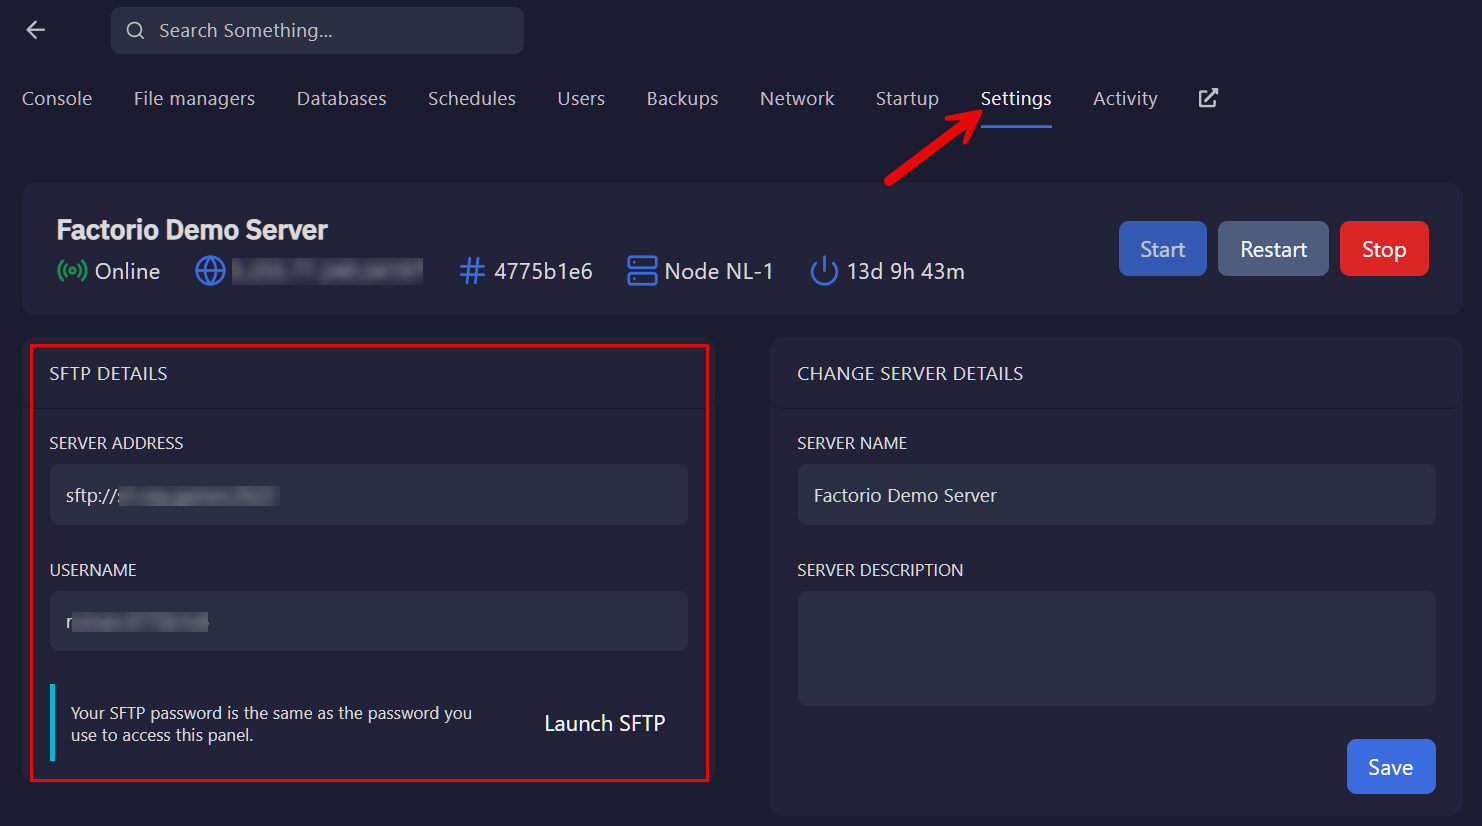This screenshot has height=826, width=1482.
Task: Click the external link icon beside Activity
Action: click(1207, 98)
